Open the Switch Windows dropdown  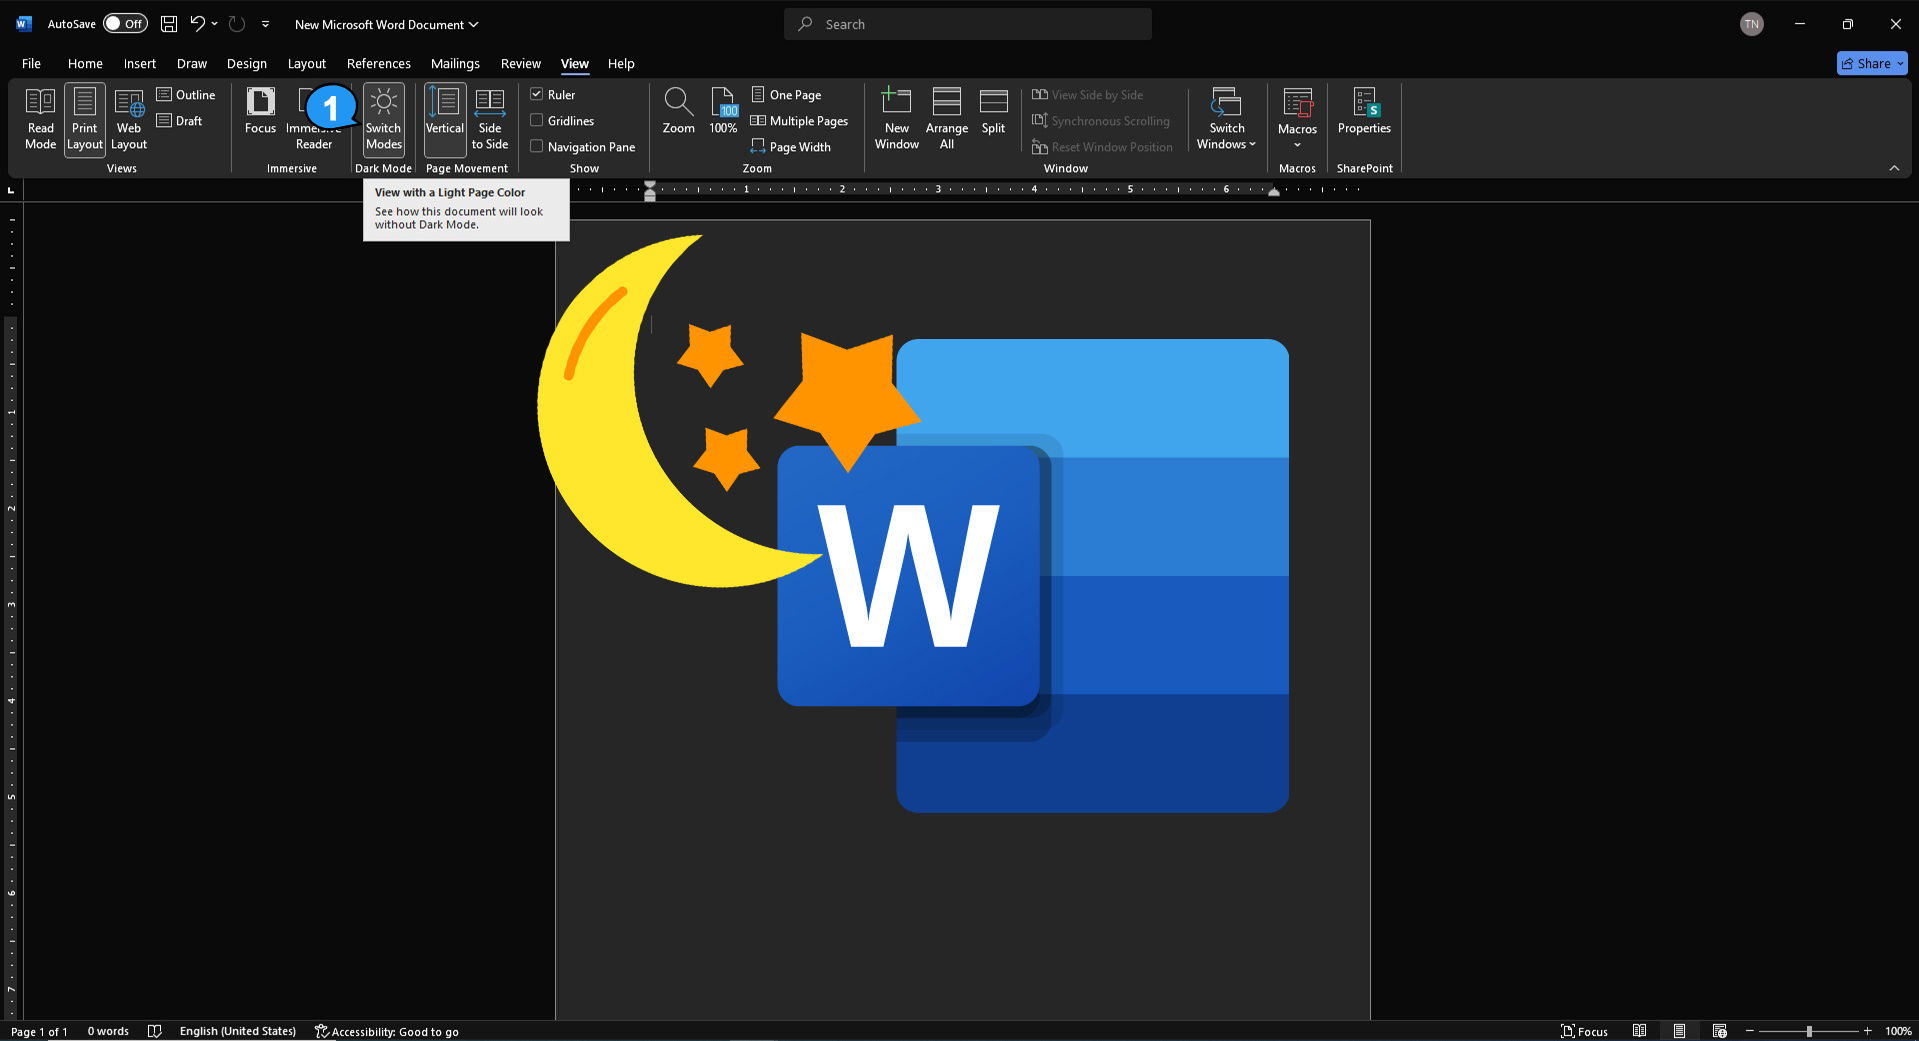[x=1227, y=119]
